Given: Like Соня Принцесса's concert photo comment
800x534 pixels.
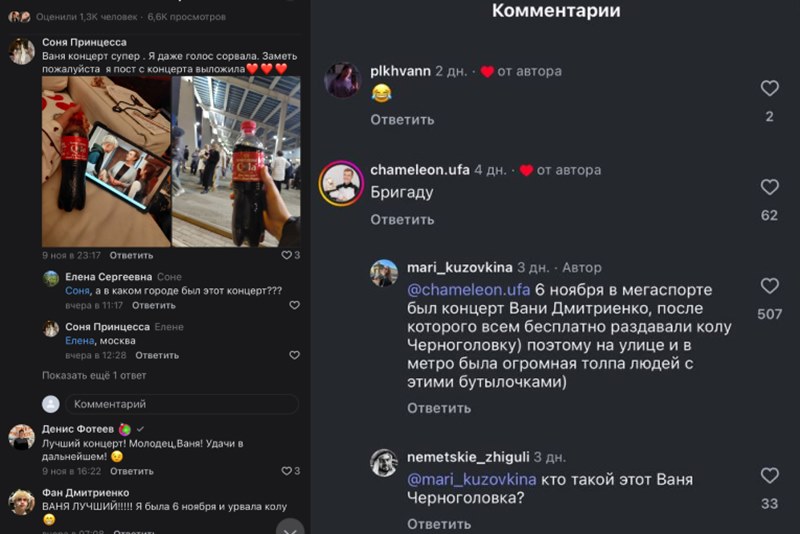Looking at the screenshot, I should point(286,255).
